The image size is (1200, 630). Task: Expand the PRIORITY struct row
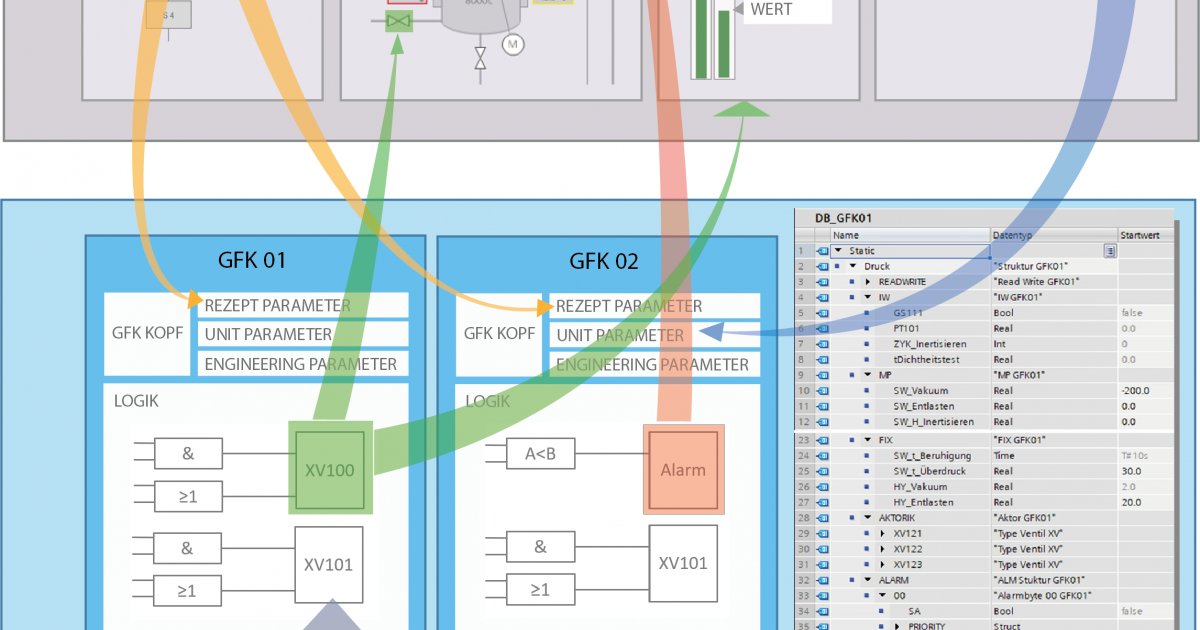point(897,626)
